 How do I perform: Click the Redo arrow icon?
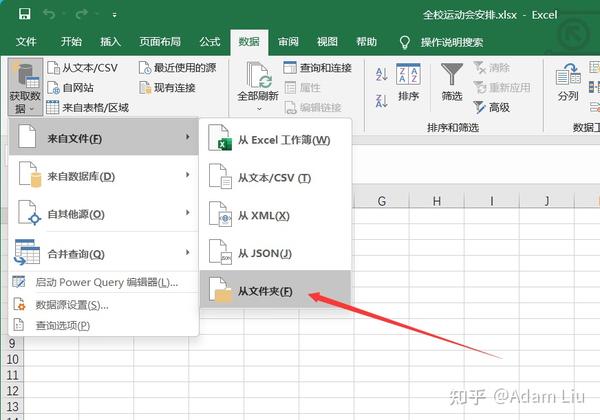point(82,14)
